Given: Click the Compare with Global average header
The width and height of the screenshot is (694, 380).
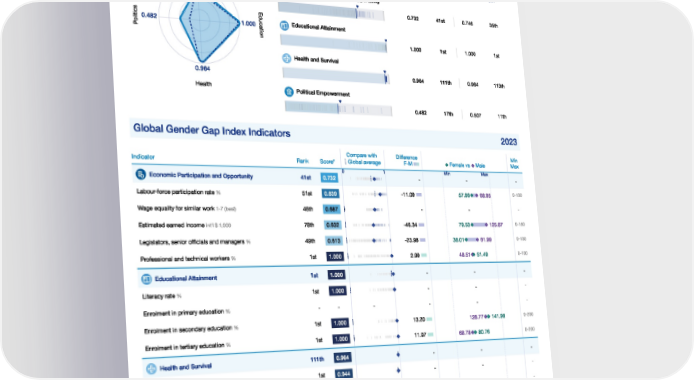Looking at the screenshot, I should (x=362, y=159).
